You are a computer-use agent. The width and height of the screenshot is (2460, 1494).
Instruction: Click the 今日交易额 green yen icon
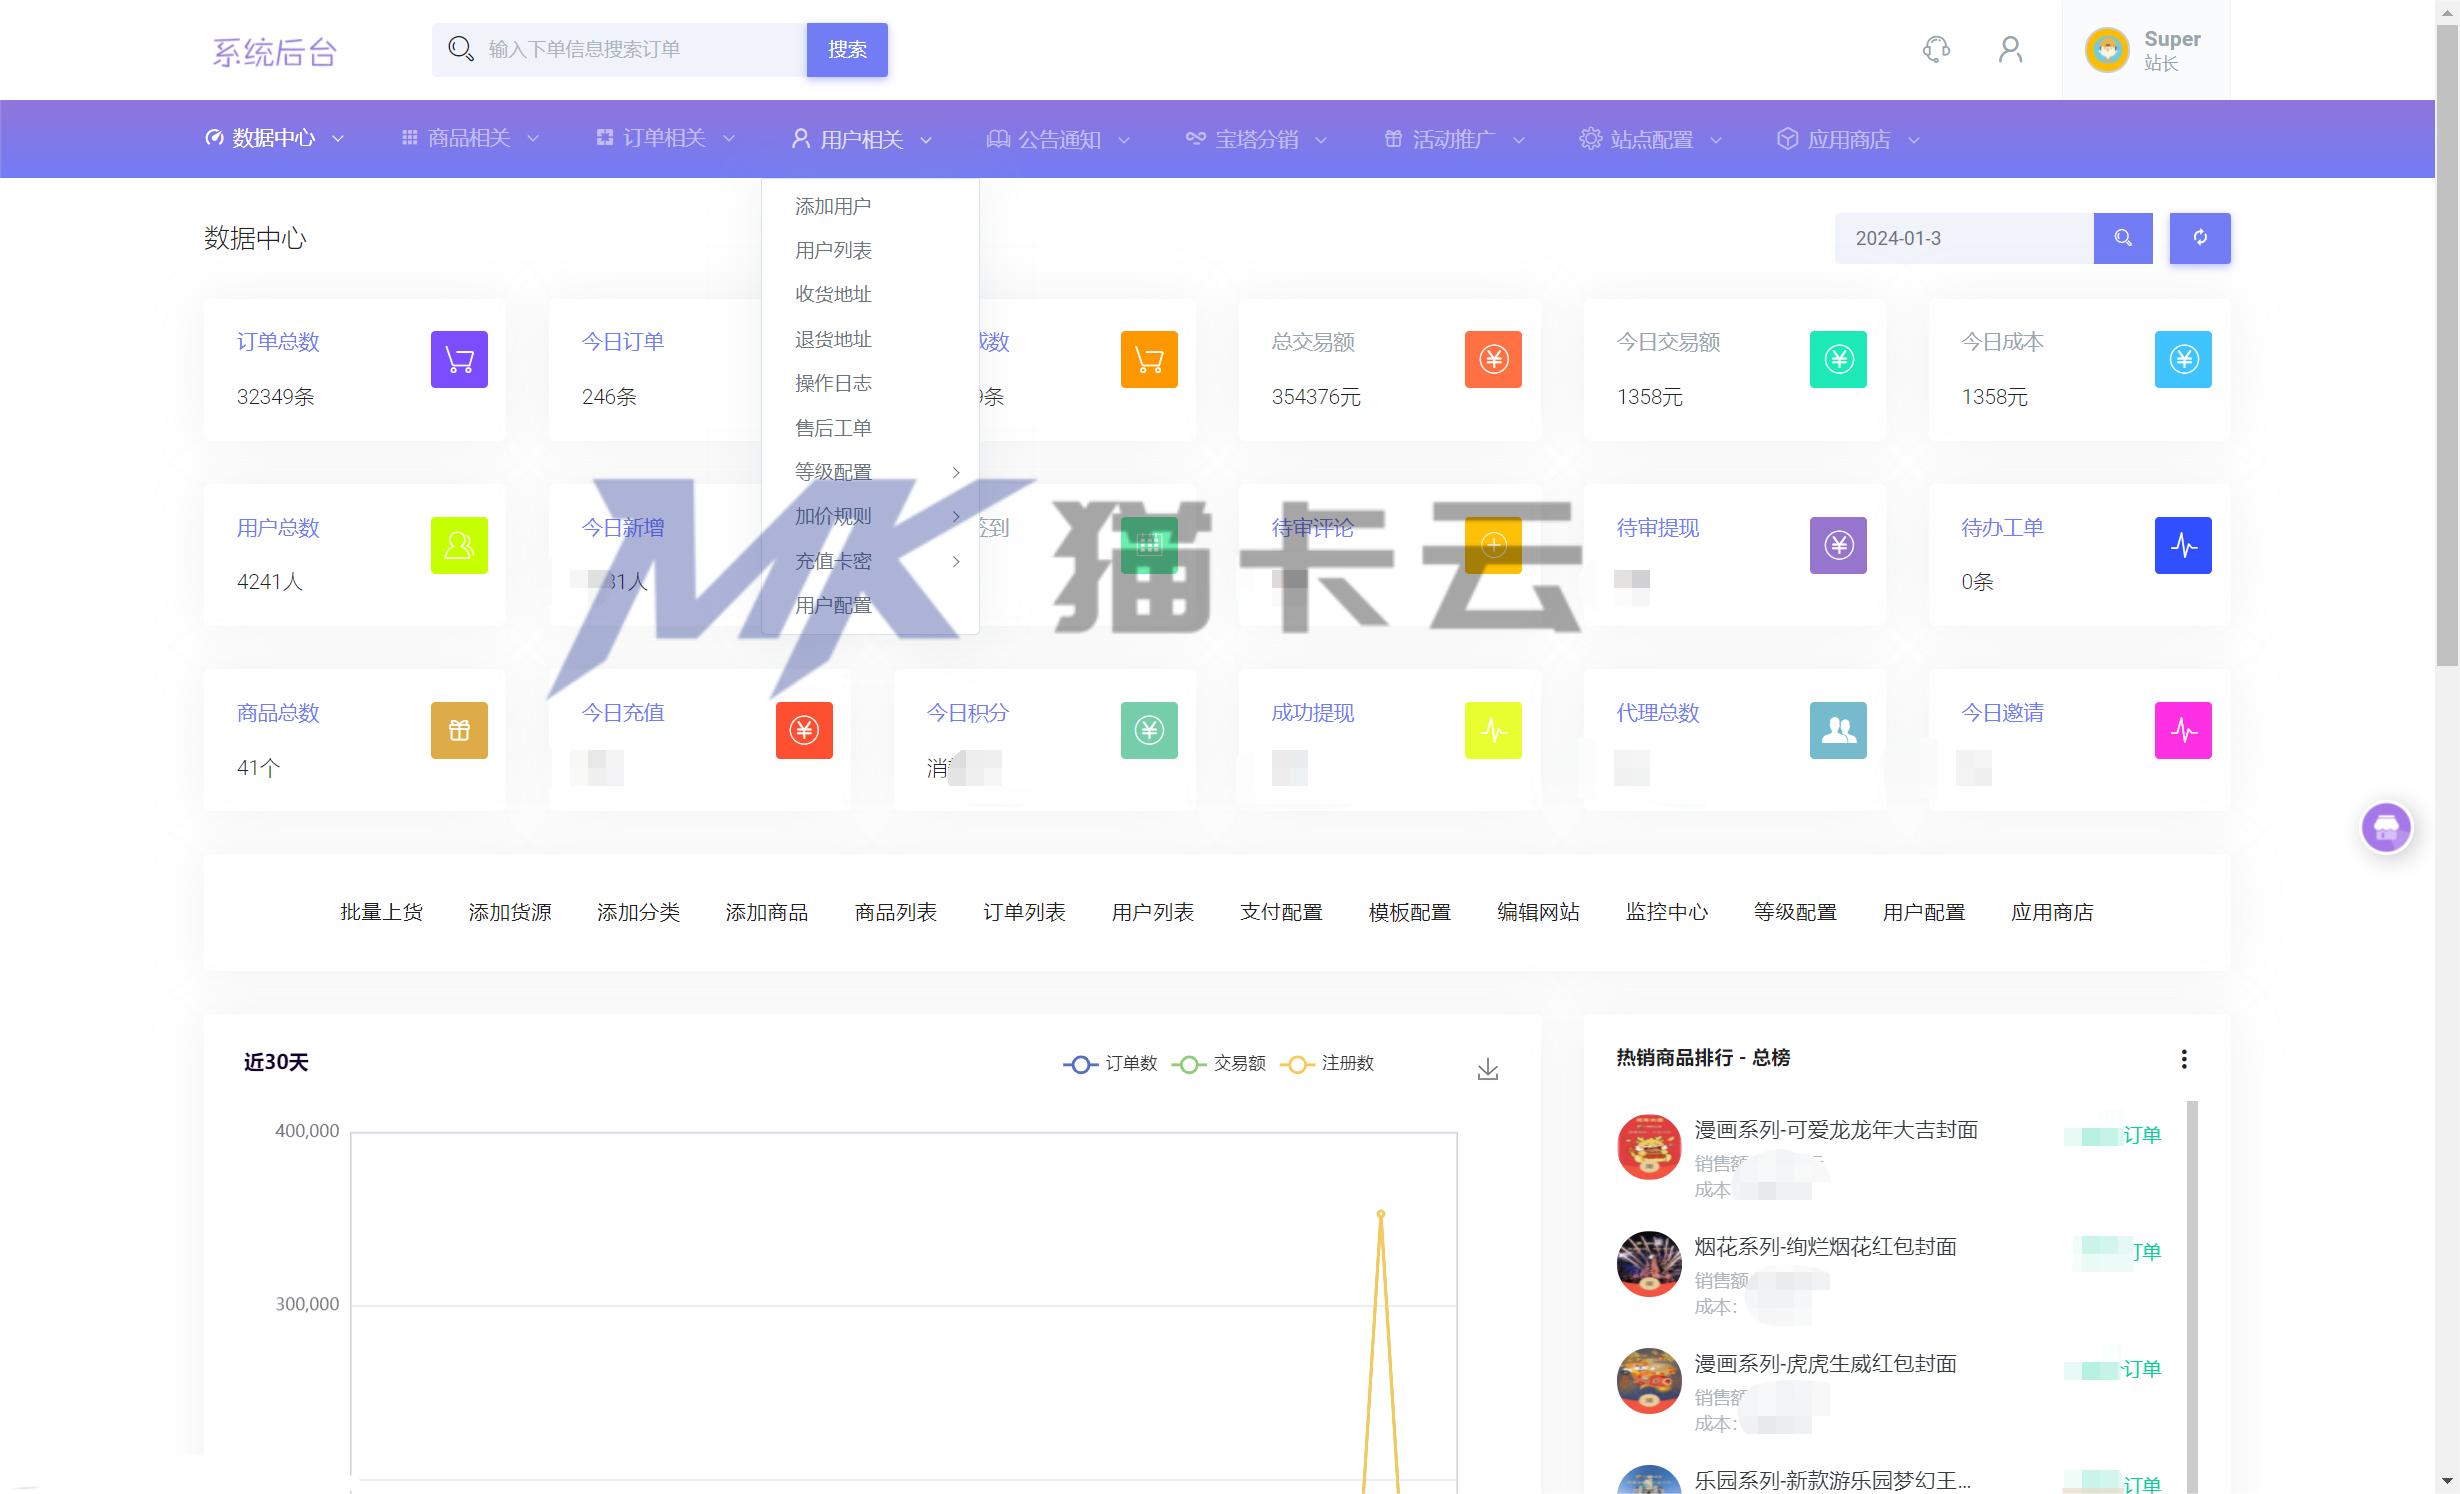1838,359
